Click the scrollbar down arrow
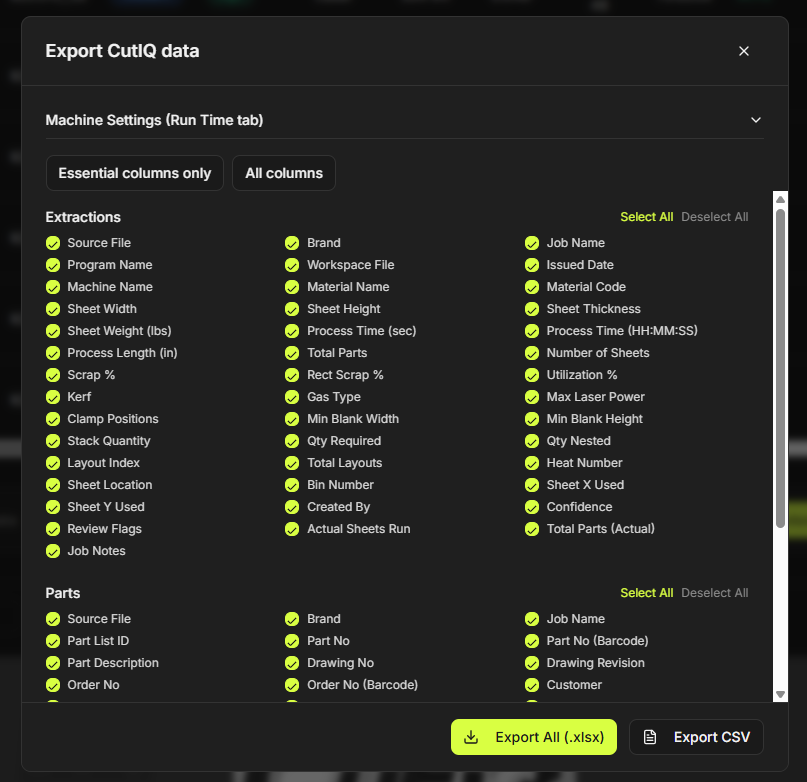Viewport: 807px width, 782px height. (x=780, y=694)
